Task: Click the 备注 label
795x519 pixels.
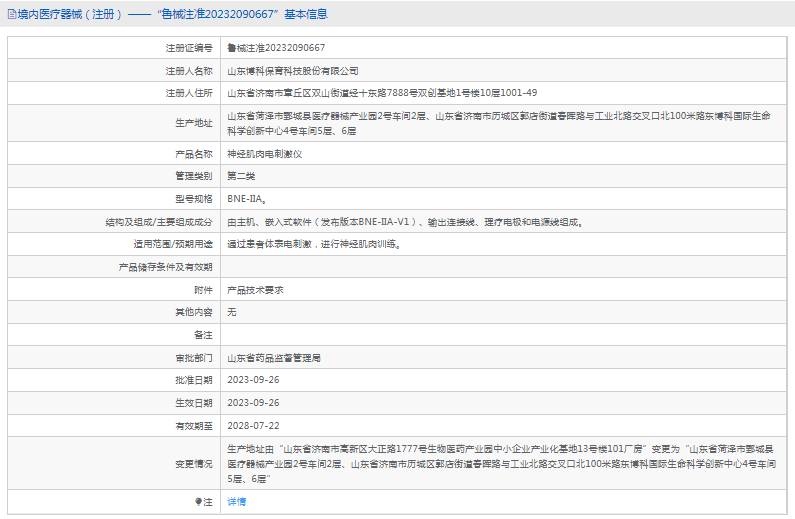Action: click(x=203, y=335)
